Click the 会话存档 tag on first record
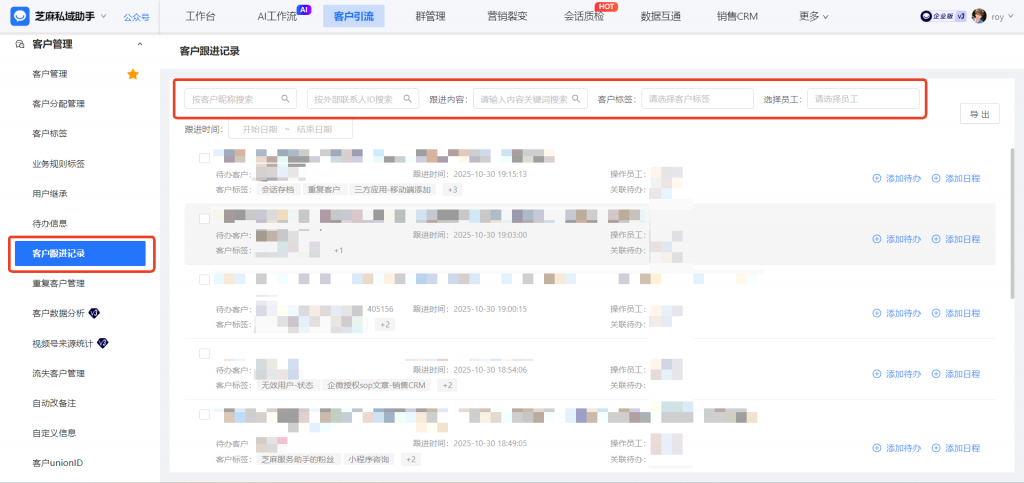 click(278, 190)
